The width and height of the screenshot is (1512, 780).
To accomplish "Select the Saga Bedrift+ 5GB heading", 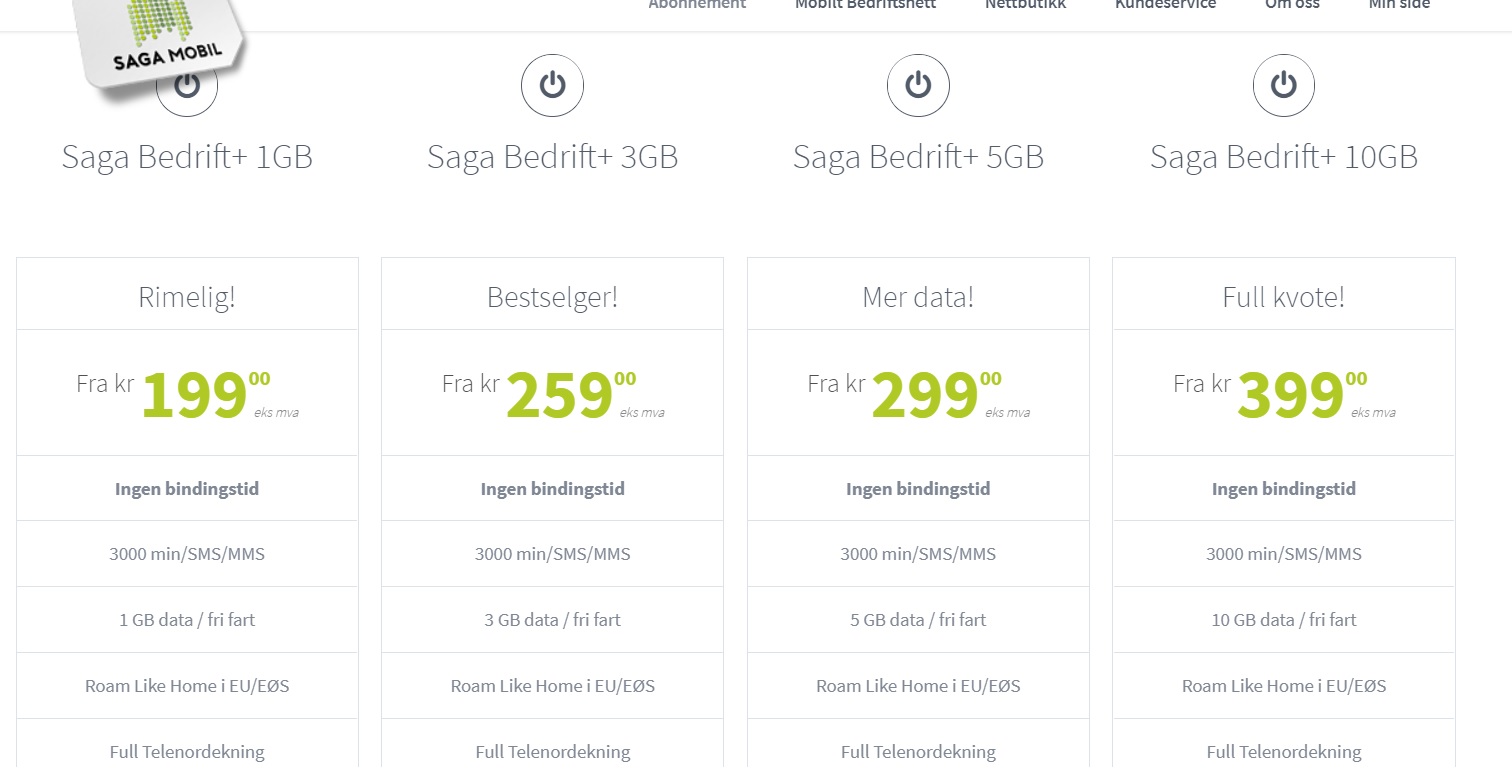I will click(x=918, y=157).
